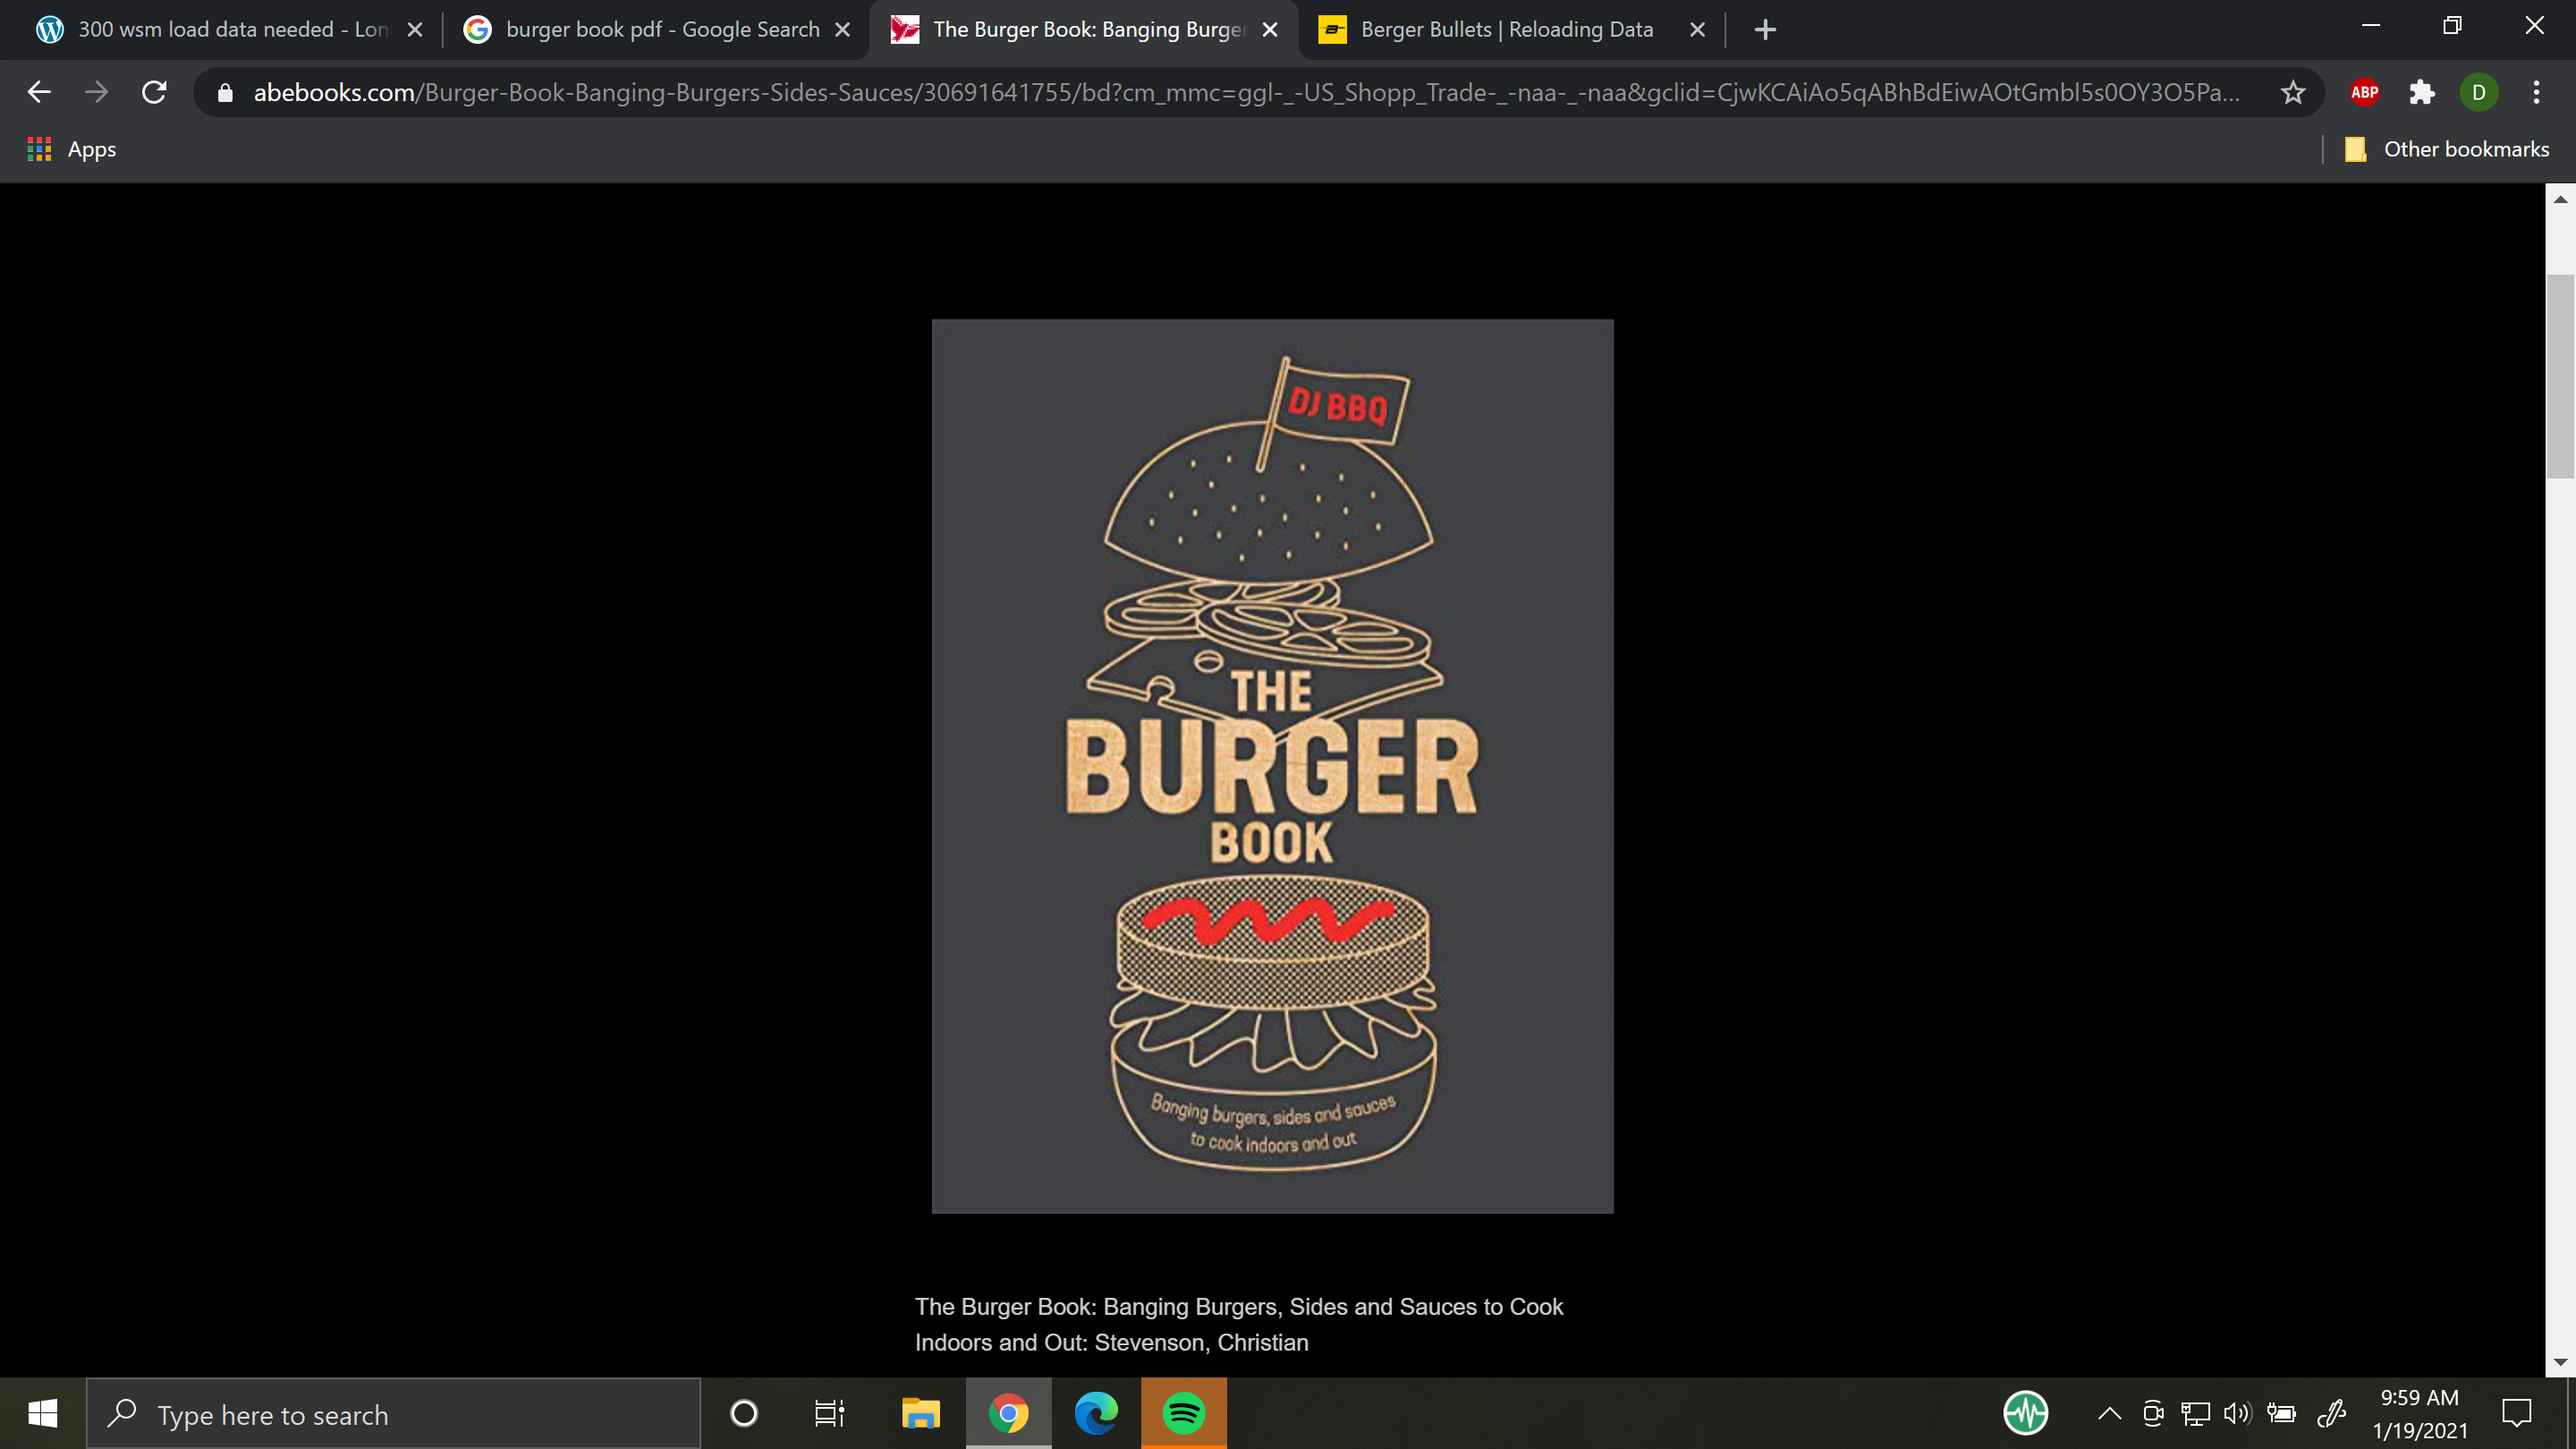The height and width of the screenshot is (1449, 2576).
Task: Open the Other bookmarks folder
Action: tap(2447, 149)
